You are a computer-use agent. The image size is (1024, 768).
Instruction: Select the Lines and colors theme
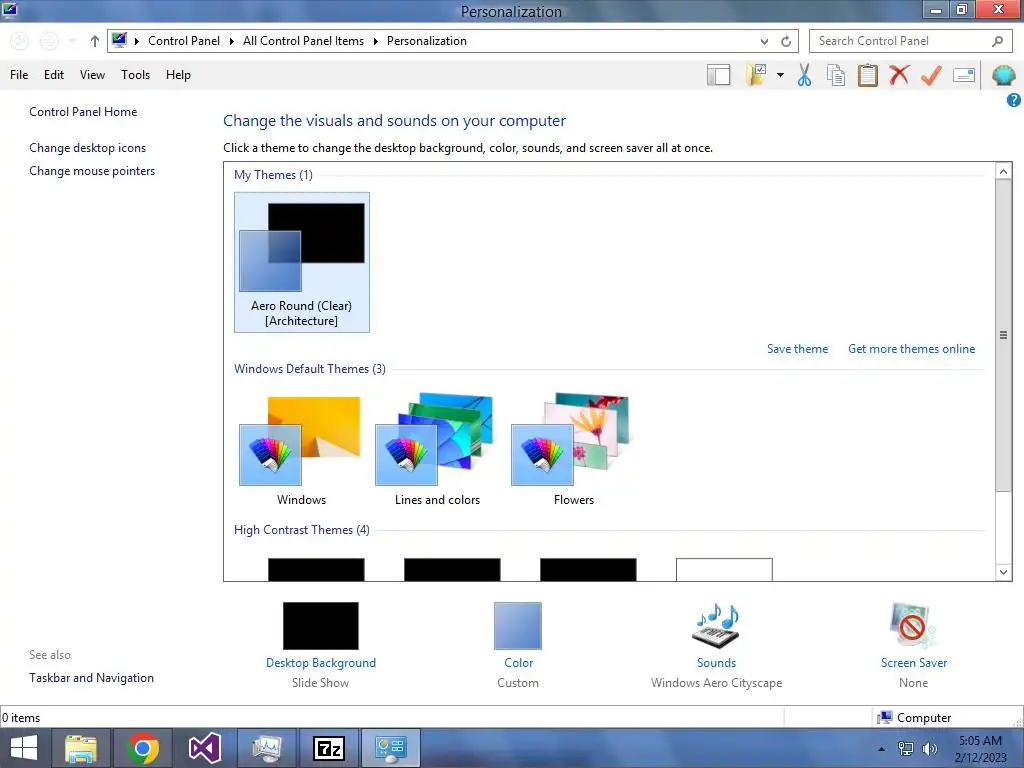point(438,451)
